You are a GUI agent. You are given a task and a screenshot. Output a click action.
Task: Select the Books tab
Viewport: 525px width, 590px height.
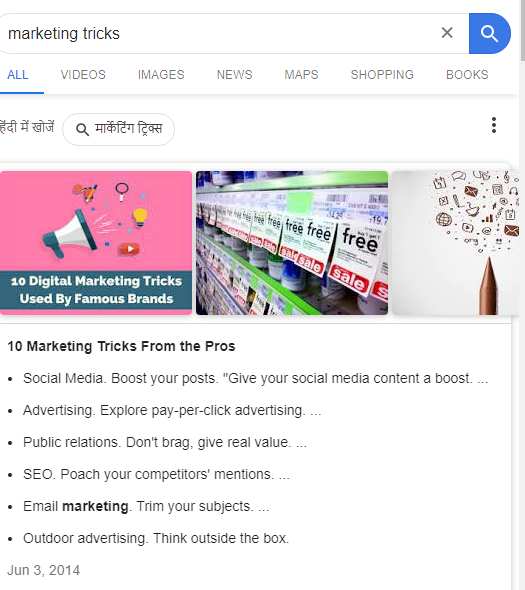[x=467, y=75]
